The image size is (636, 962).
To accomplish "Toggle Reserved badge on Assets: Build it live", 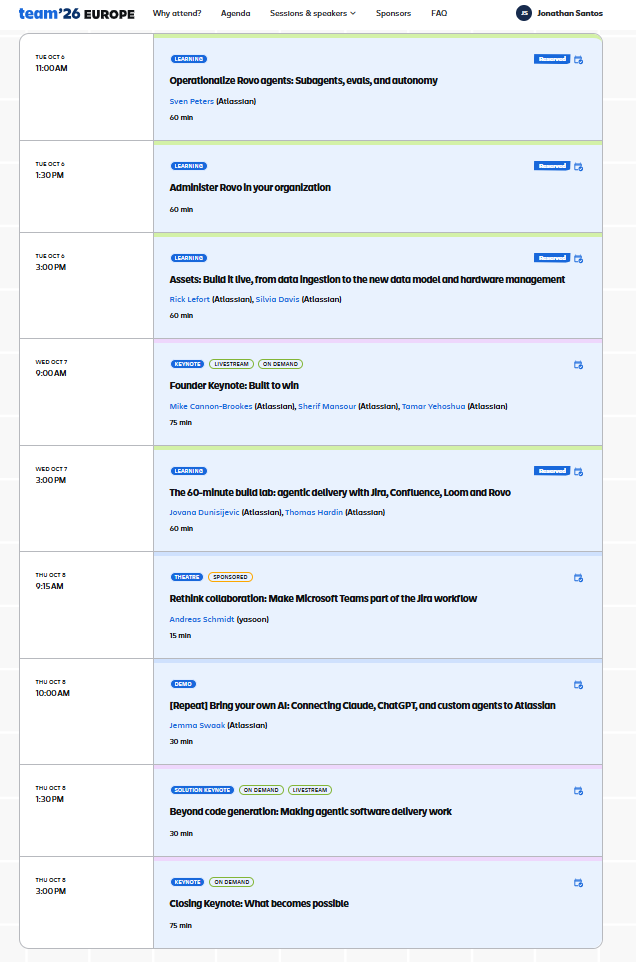I will point(552,258).
